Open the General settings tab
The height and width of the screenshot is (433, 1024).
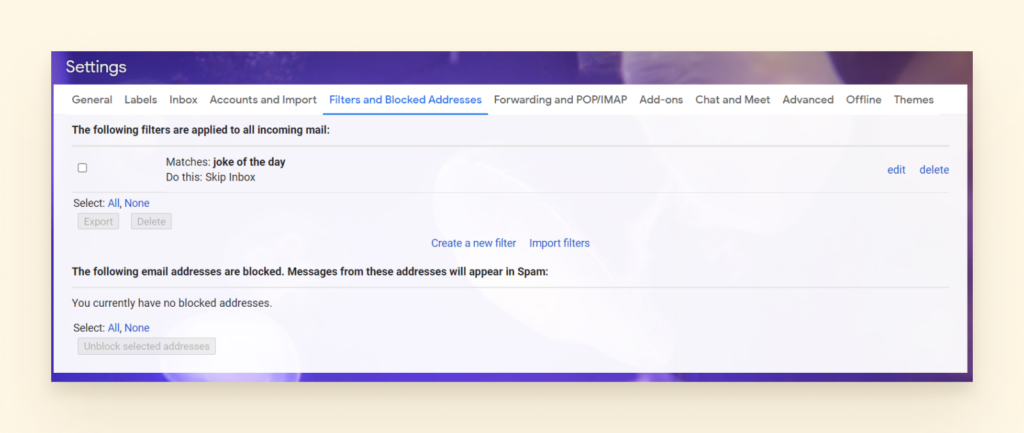click(x=91, y=100)
